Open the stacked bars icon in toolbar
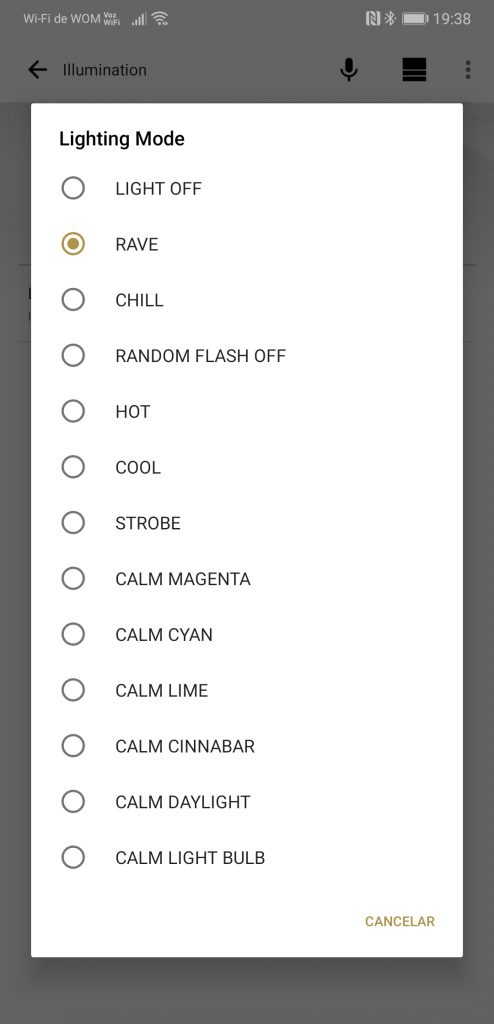Screen dimensions: 494x1024 [x=414, y=70]
